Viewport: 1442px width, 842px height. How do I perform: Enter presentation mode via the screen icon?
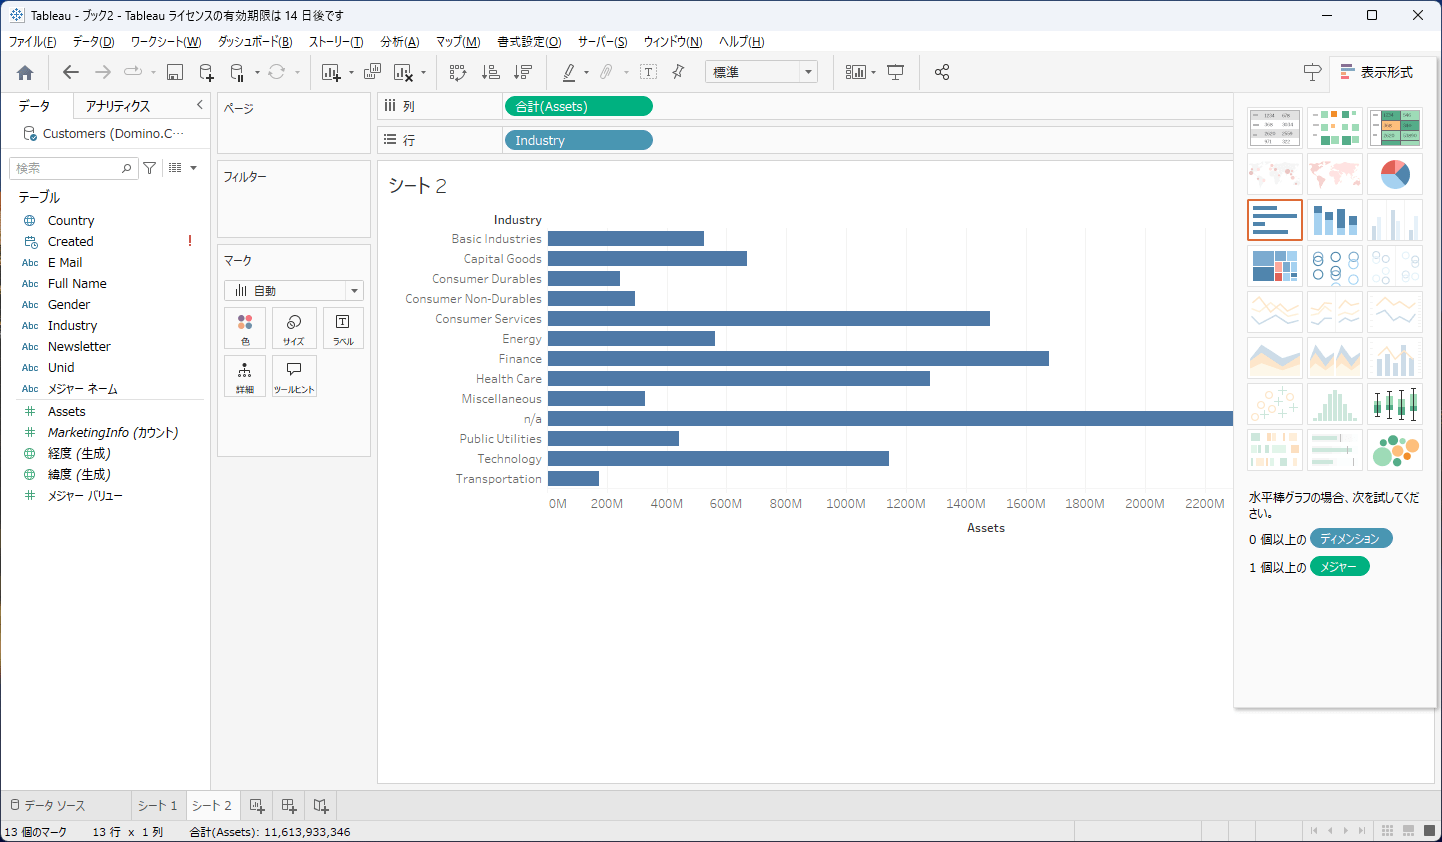point(896,72)
